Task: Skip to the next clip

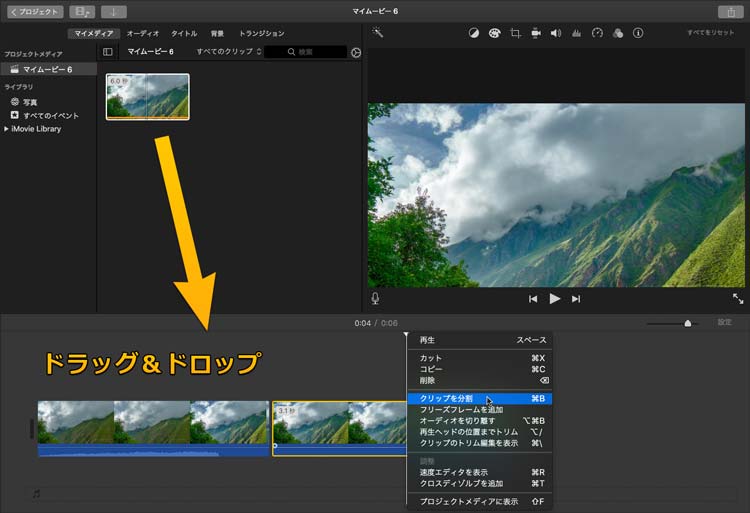Action: [576, 299]
